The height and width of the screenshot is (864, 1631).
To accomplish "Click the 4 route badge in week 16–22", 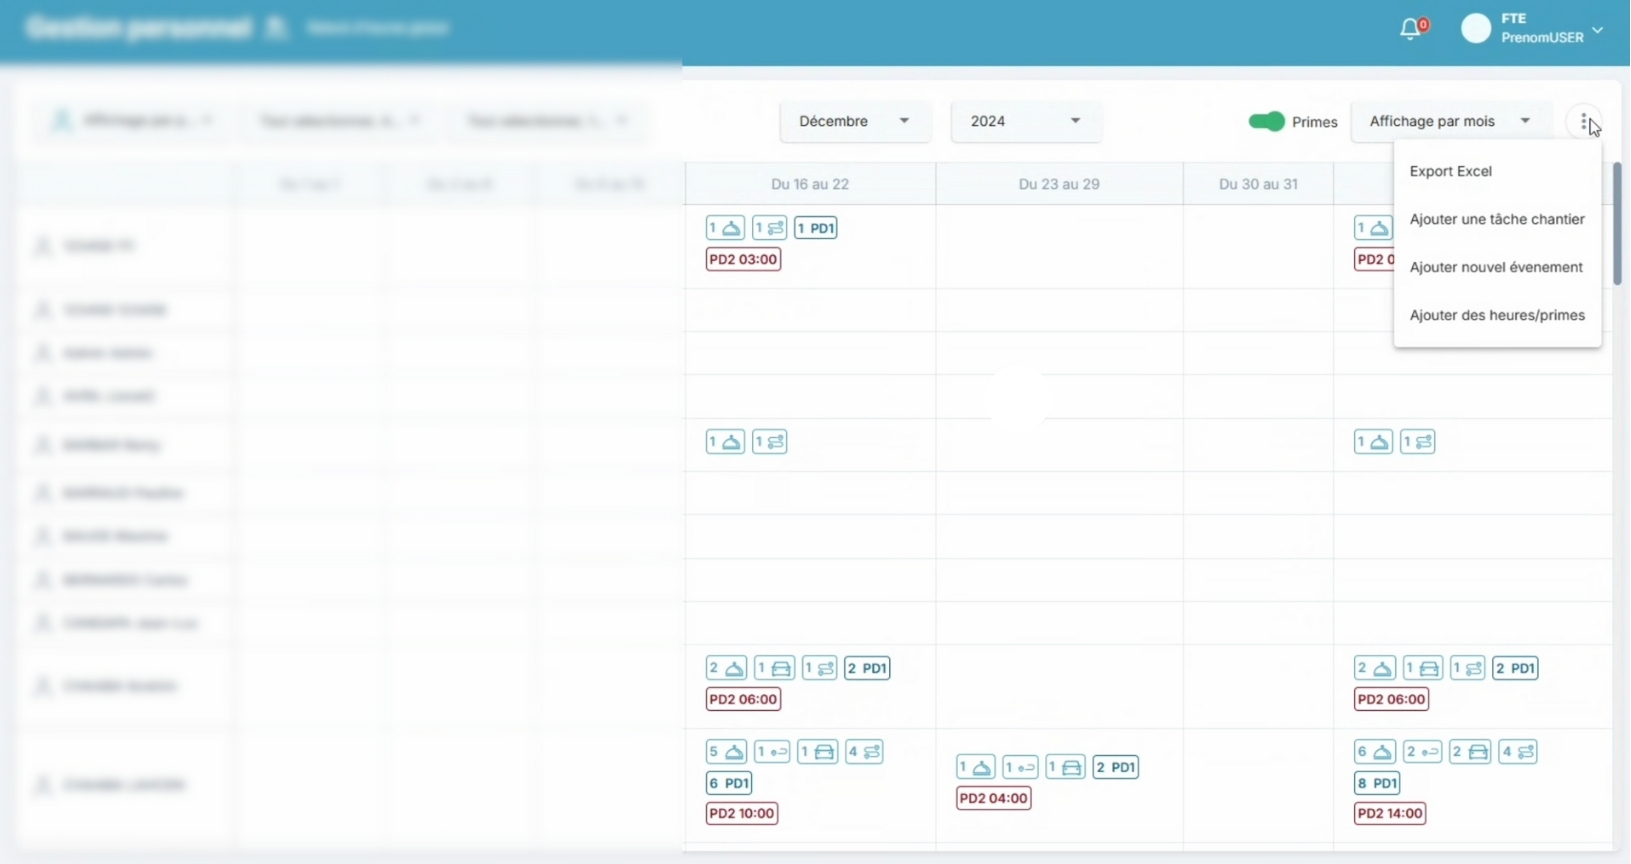I will click(864, 752).
